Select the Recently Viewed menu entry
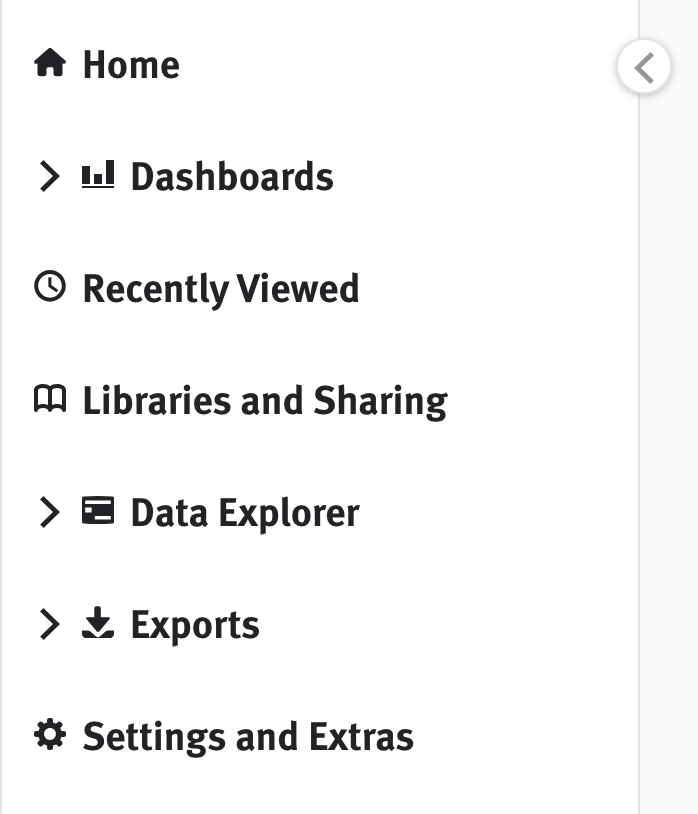Viewport: 698px width, 814px height. 221,288
